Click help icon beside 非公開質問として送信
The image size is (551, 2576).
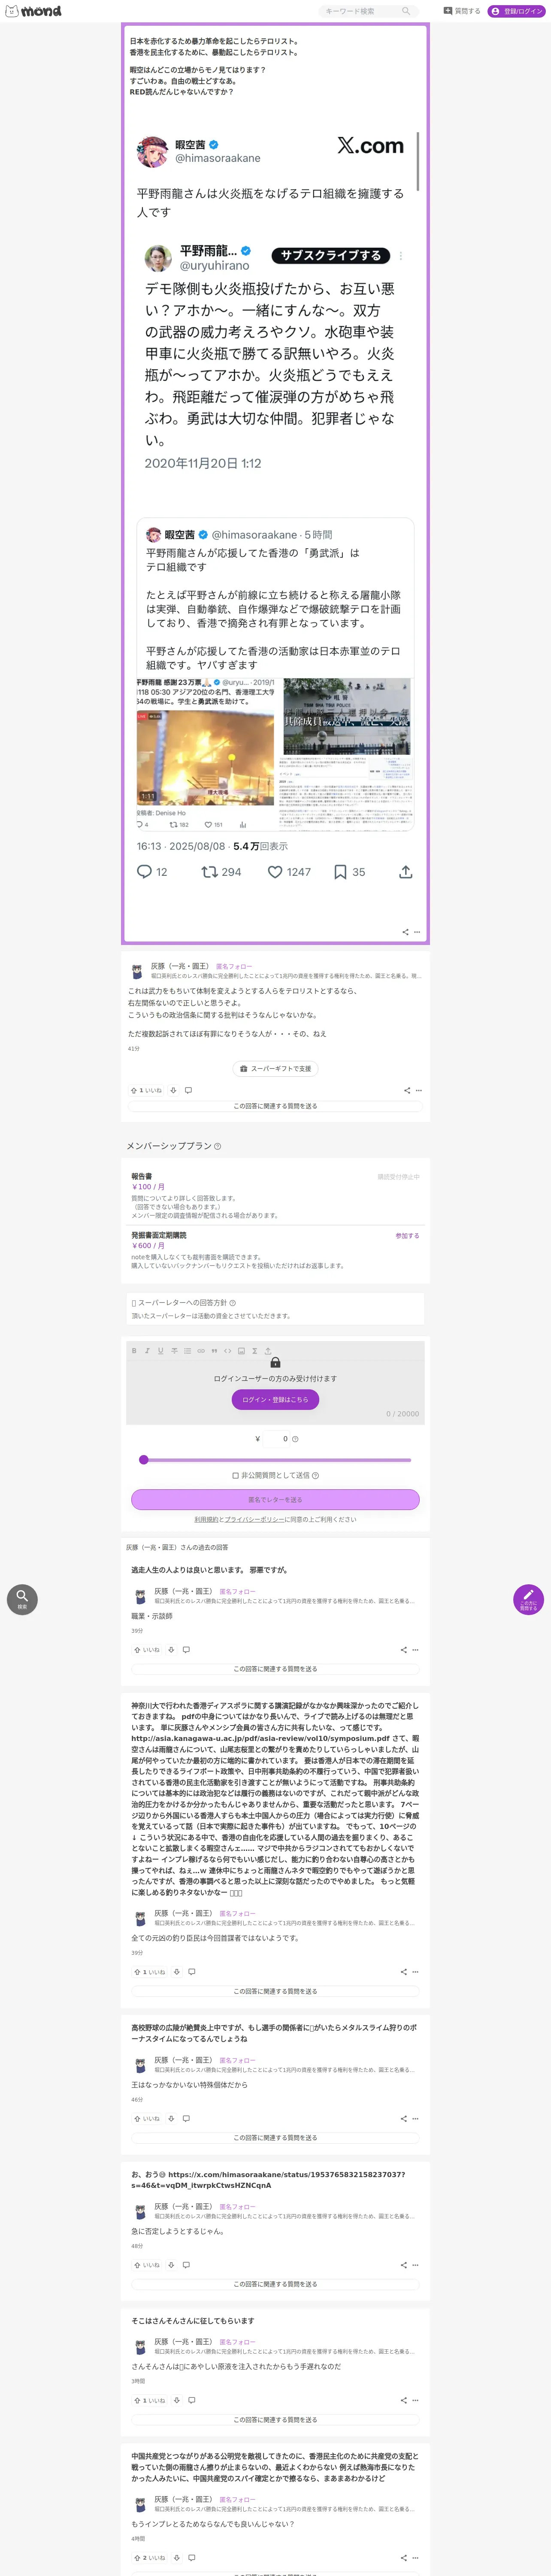point(316,1475)
